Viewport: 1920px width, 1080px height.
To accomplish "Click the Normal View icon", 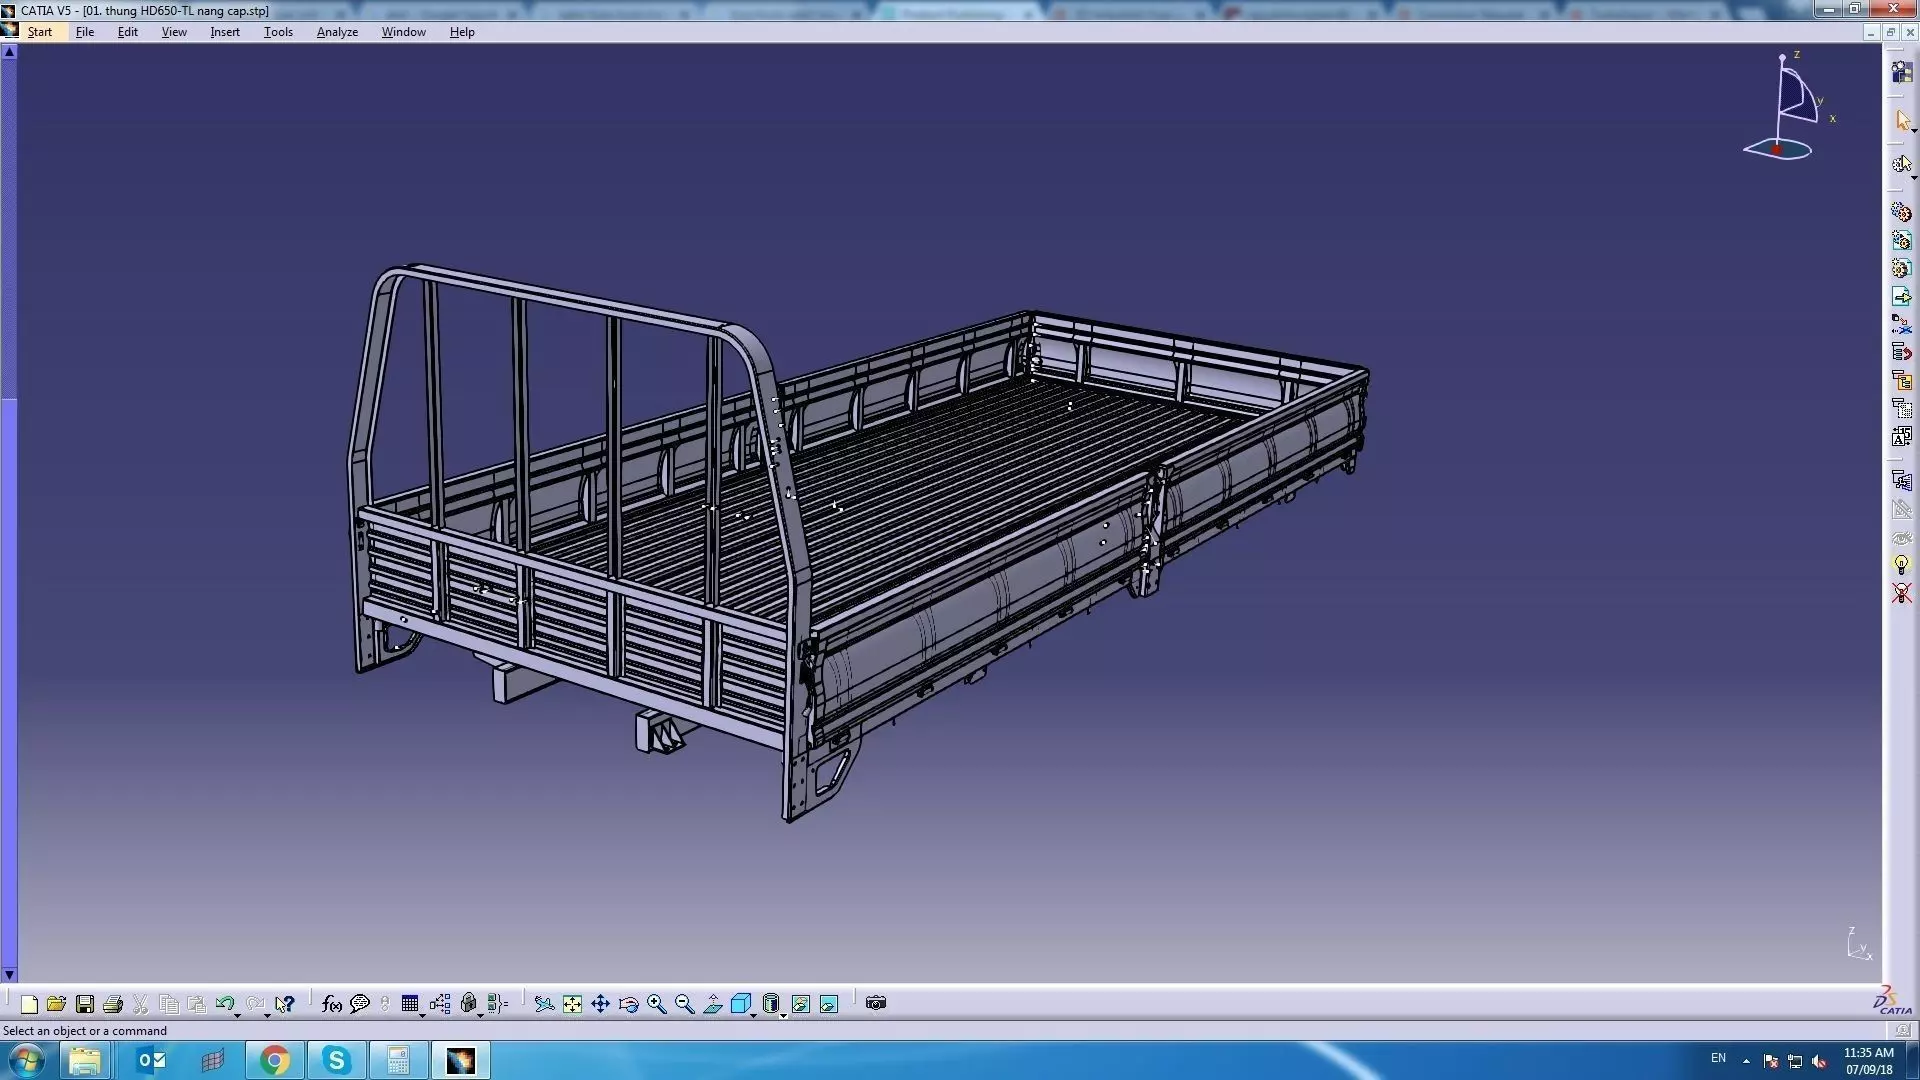I will pos(712,1004).
